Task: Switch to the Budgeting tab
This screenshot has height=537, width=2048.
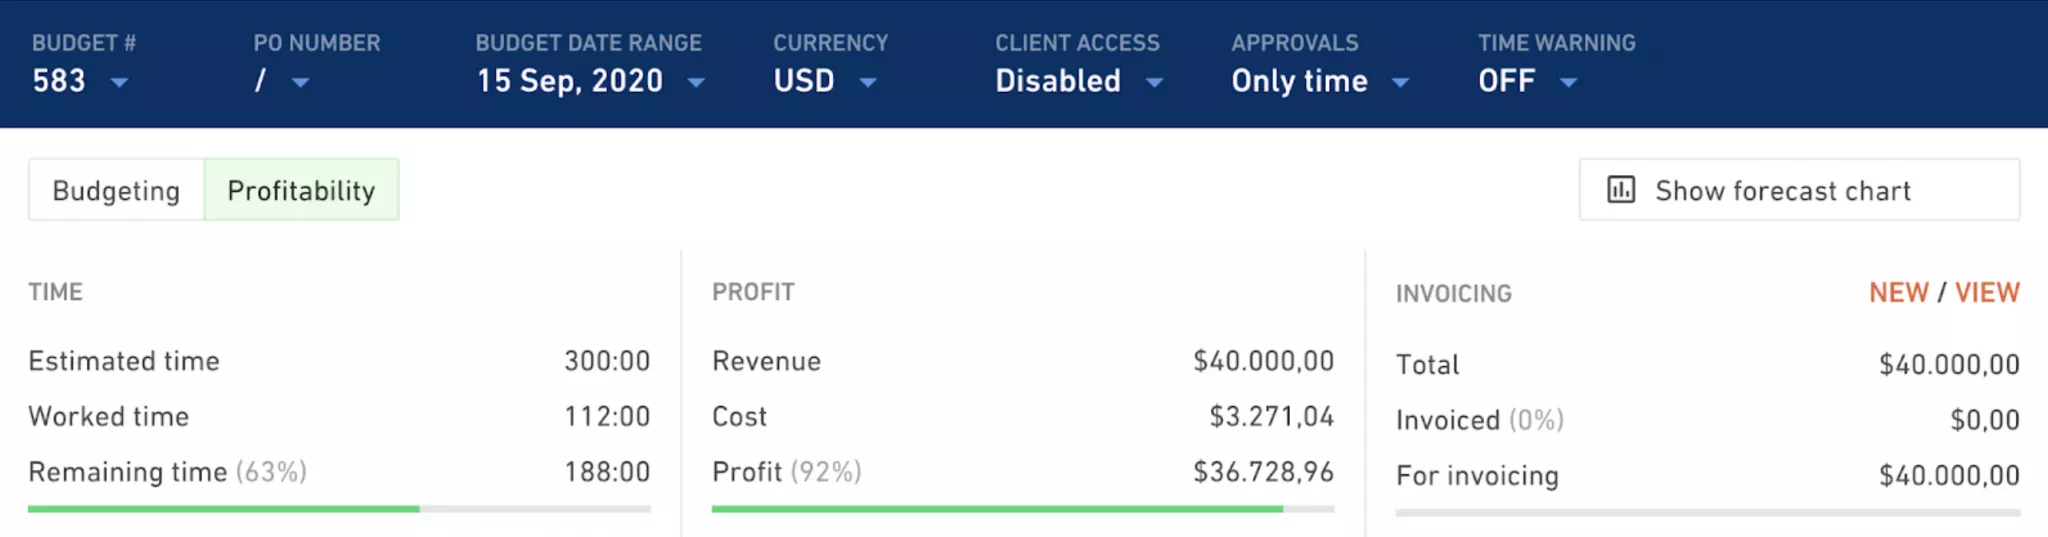Action: coord(116,190)
